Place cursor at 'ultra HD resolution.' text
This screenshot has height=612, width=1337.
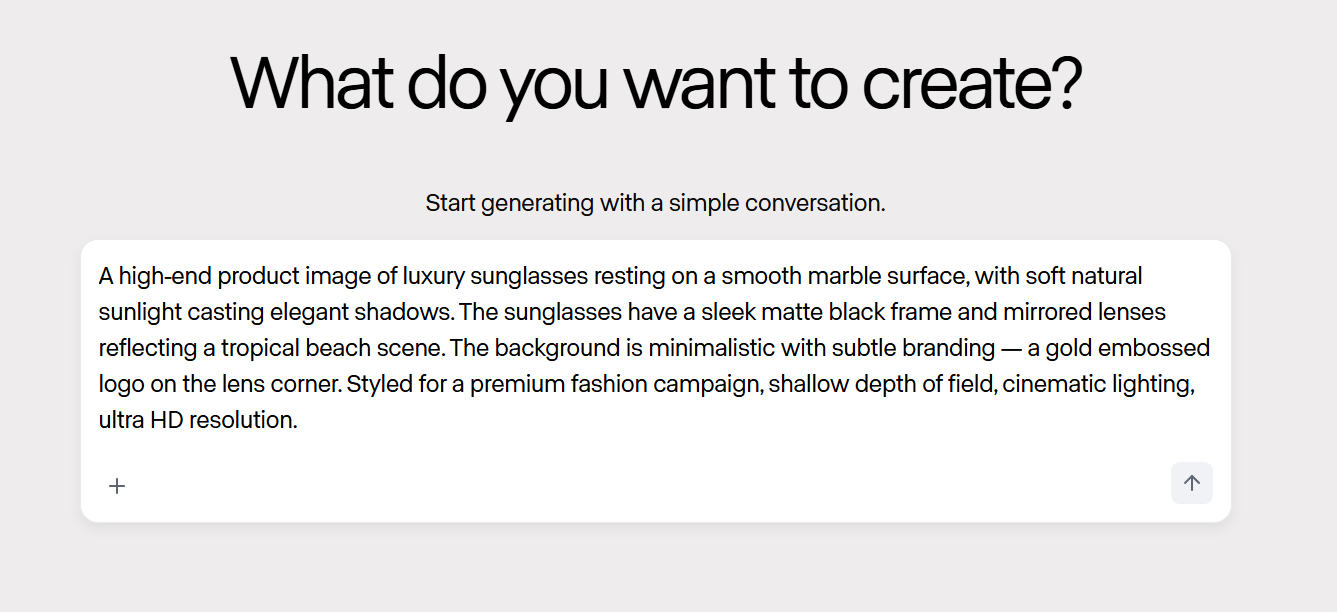pos(198,420)
